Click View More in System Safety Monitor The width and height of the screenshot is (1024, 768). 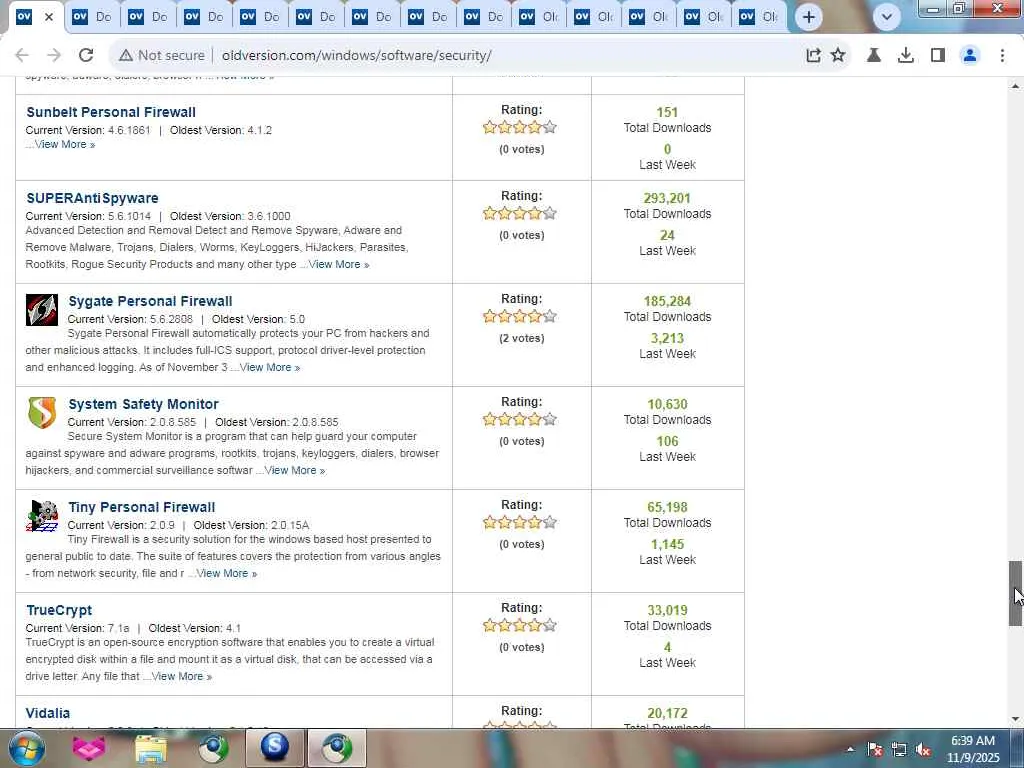click(x=295, y=470)
